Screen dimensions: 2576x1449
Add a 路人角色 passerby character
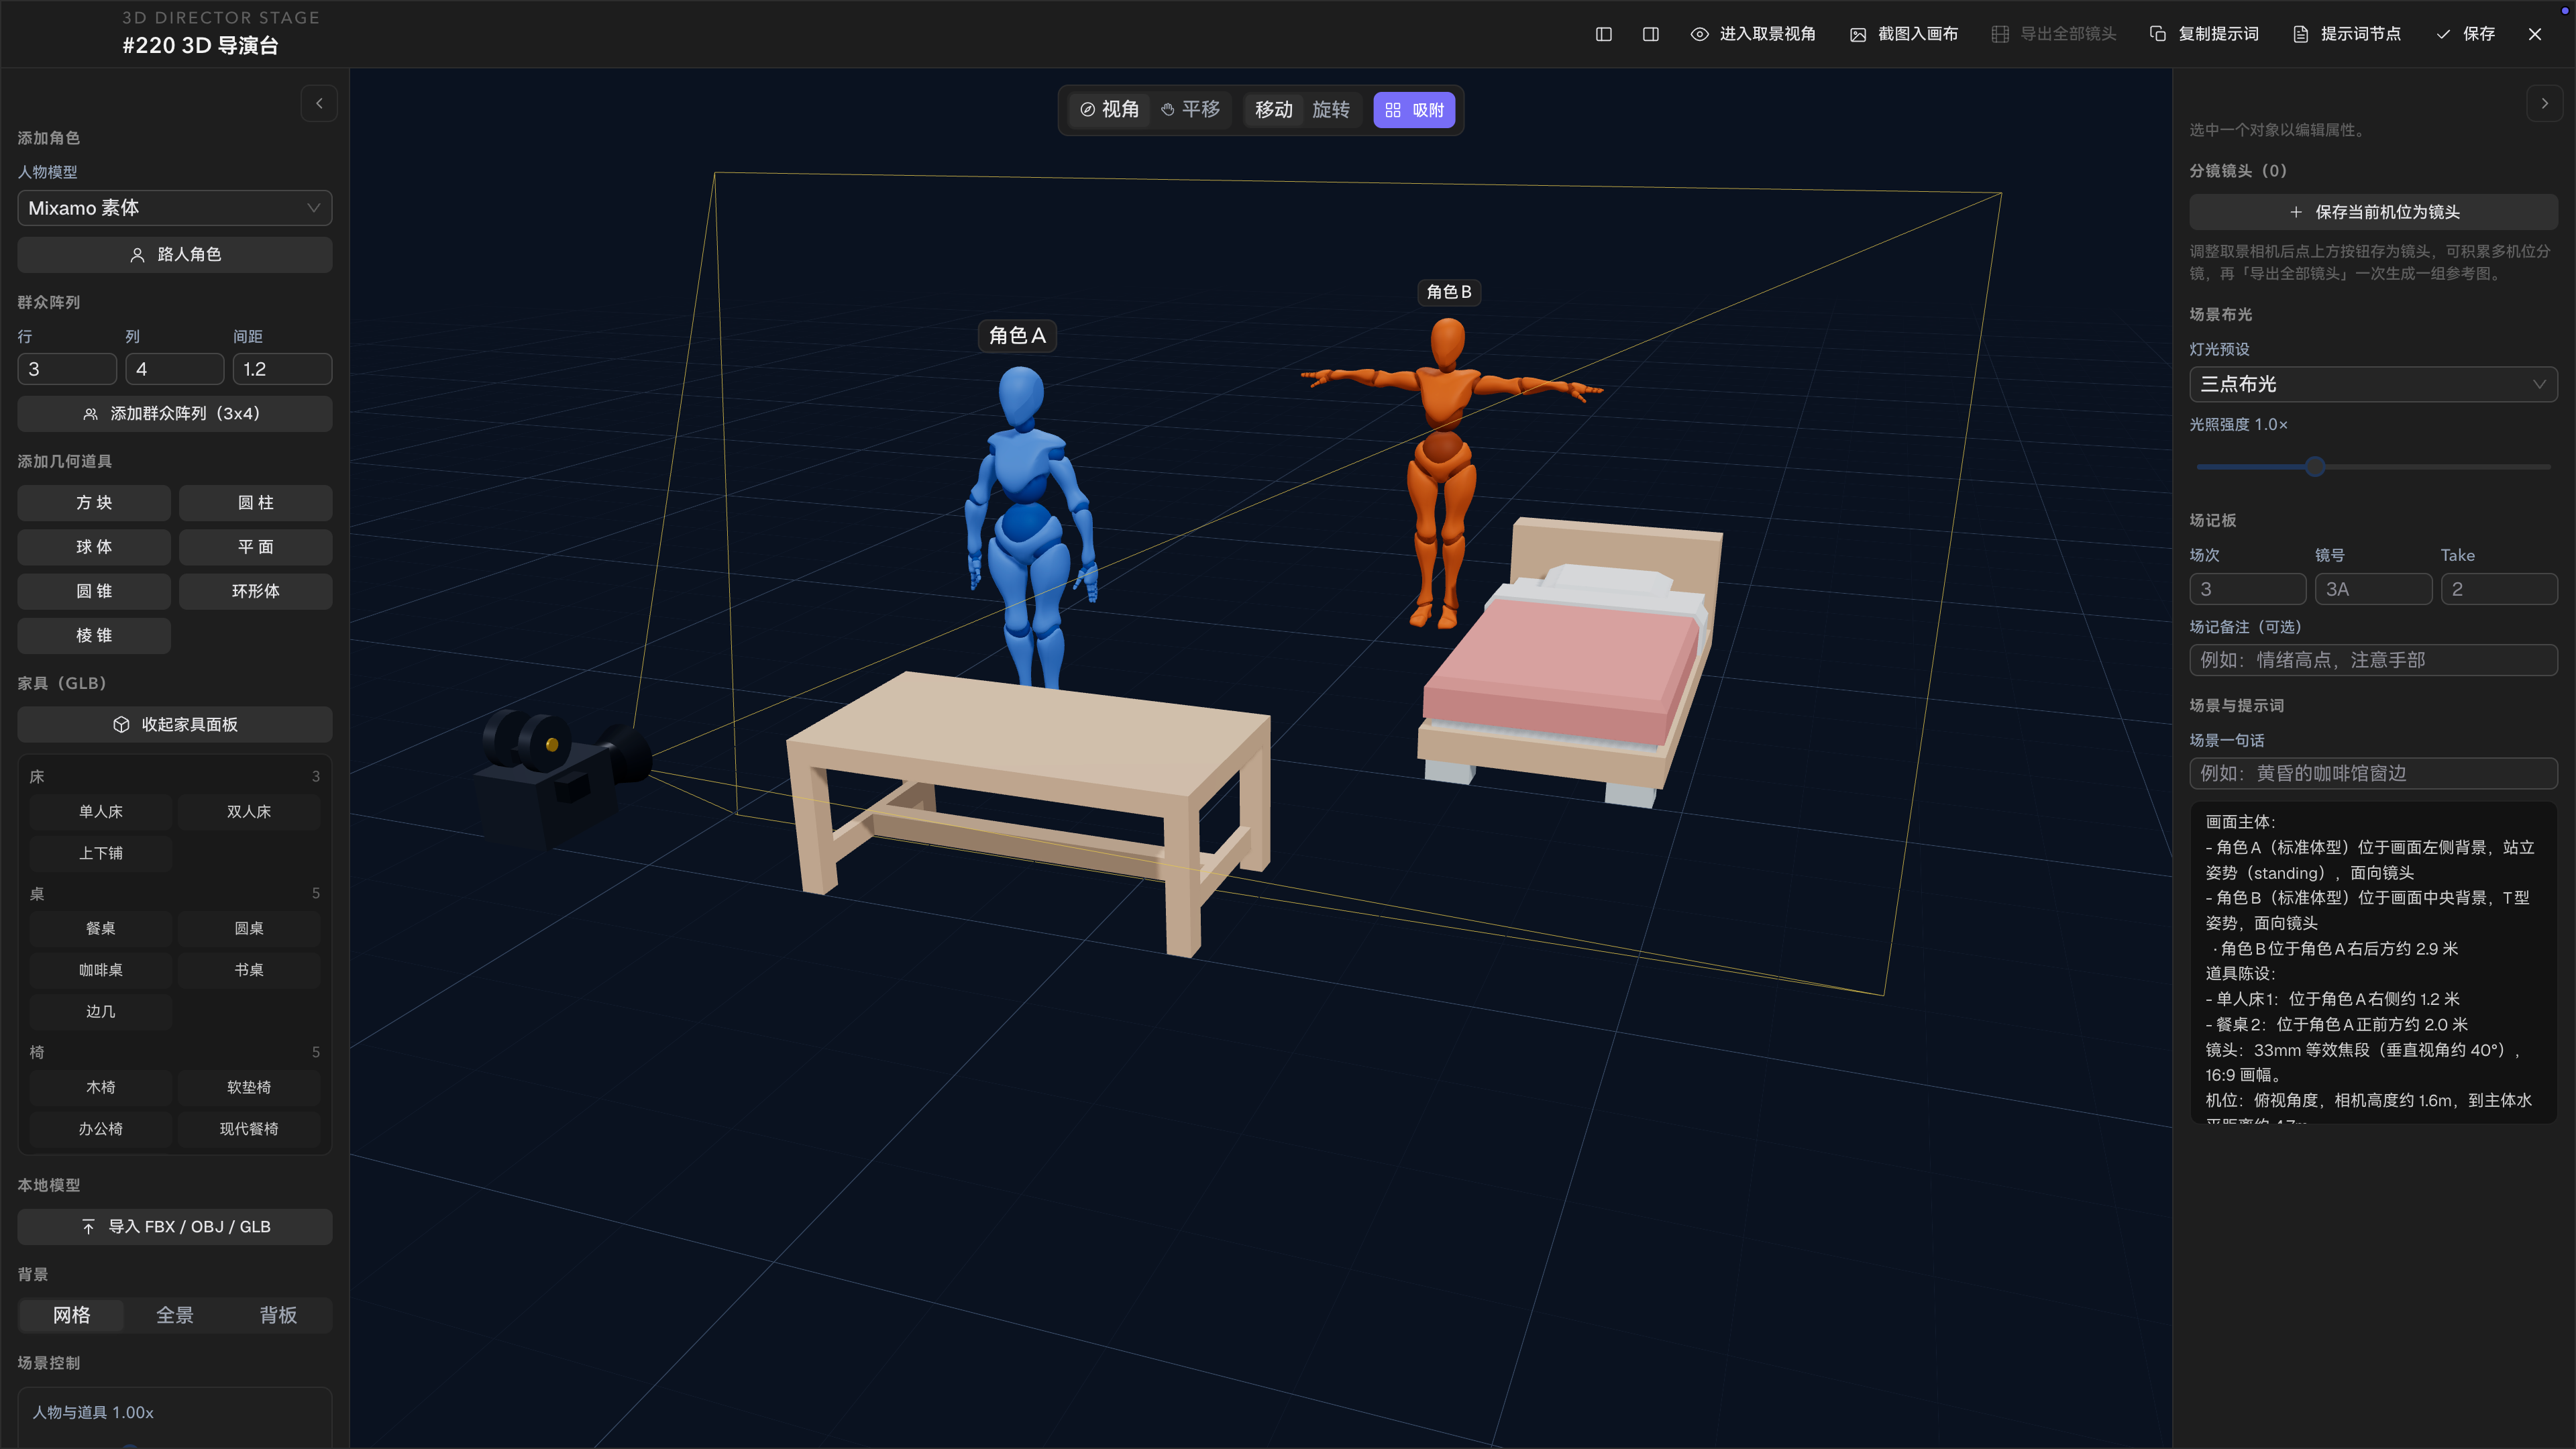click(x=174, y=254)
